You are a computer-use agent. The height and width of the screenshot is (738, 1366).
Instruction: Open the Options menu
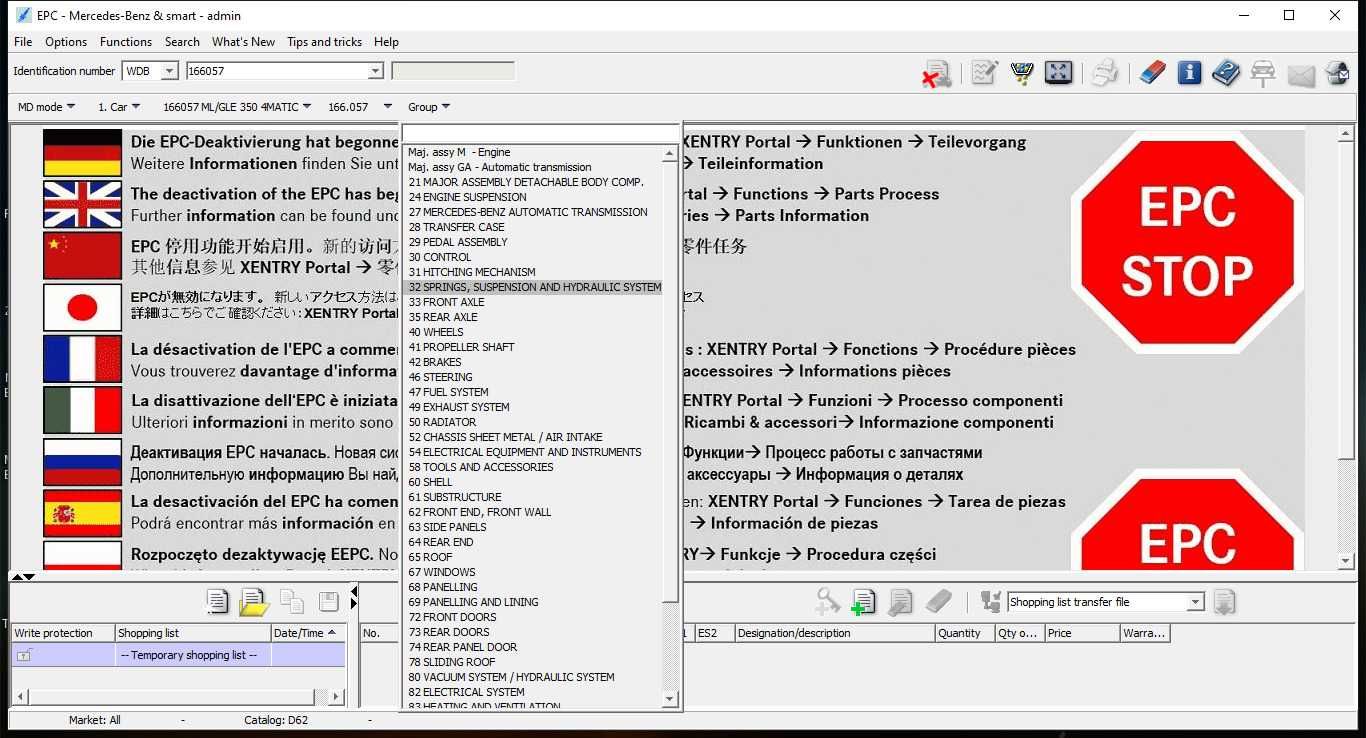[x=66, y=42]
